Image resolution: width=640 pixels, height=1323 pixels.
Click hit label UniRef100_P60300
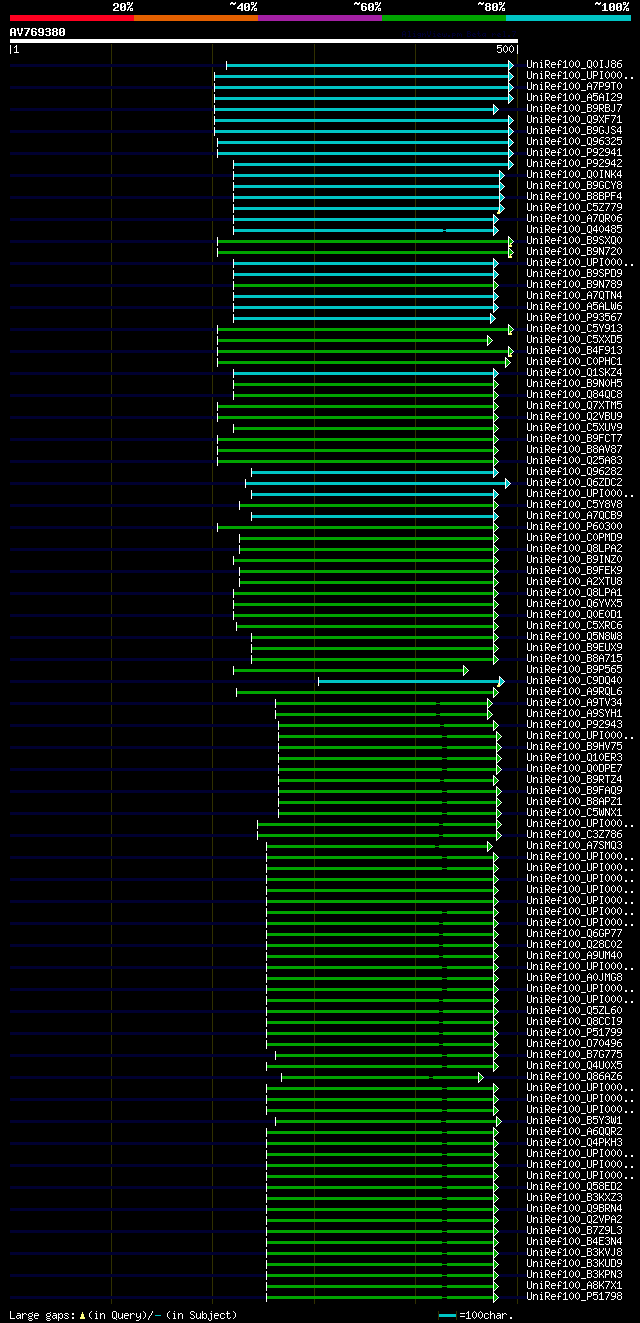574,527
